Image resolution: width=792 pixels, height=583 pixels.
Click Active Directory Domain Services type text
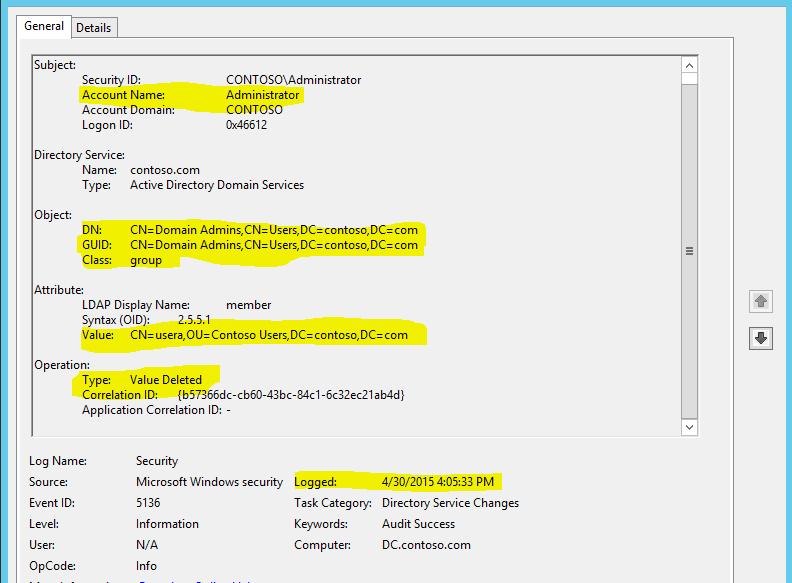pos(217,185)
